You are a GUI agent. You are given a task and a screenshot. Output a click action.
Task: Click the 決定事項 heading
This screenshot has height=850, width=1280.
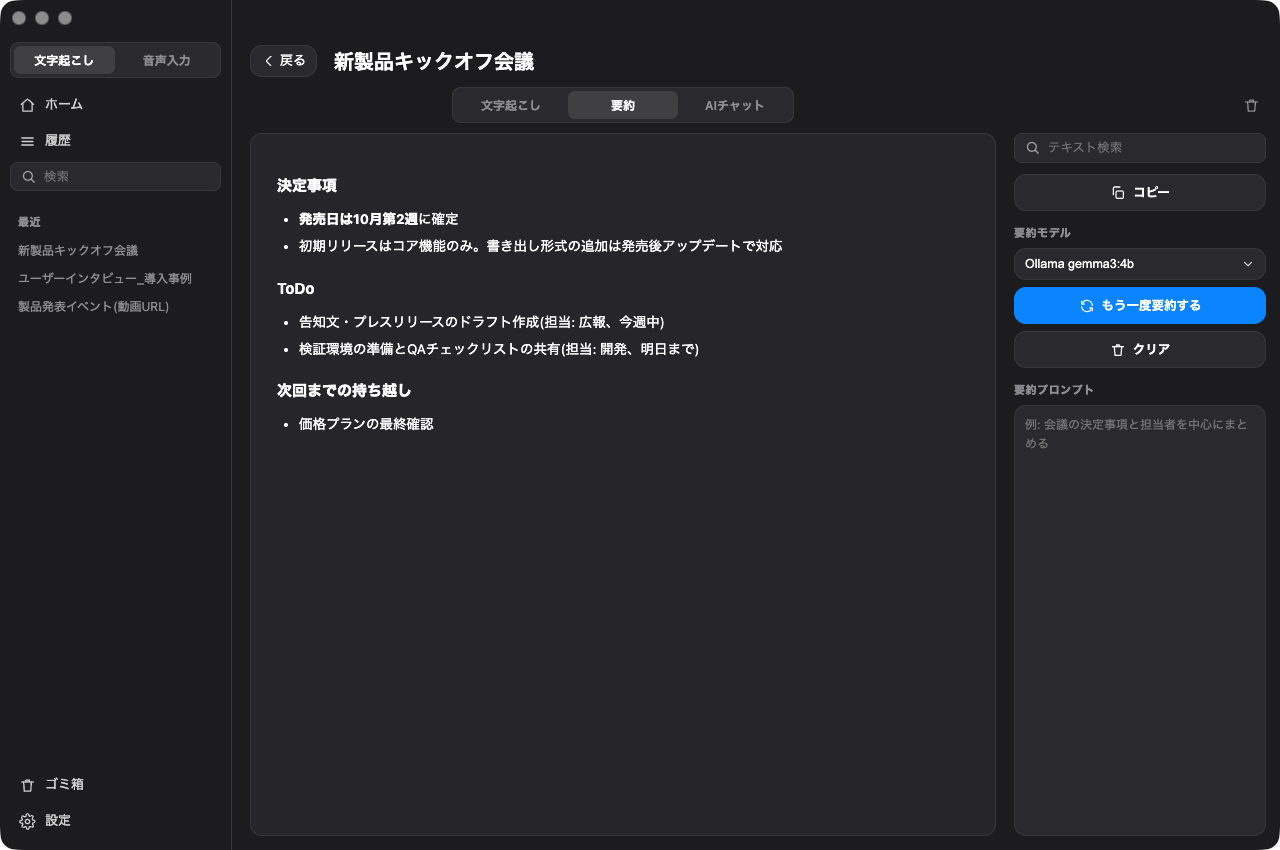[x=307, y=186]
